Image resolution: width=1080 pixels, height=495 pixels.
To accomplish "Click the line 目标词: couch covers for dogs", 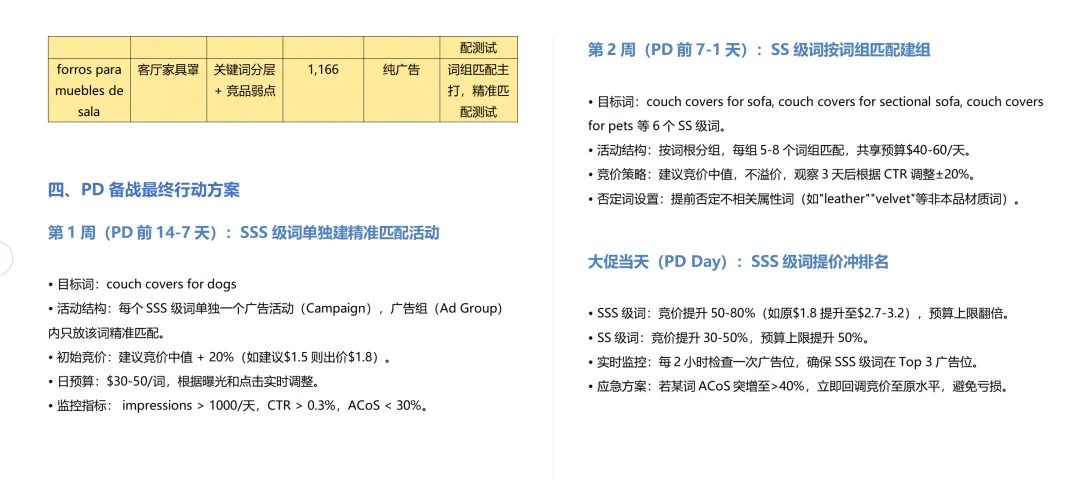I will (x=143, y=284).
